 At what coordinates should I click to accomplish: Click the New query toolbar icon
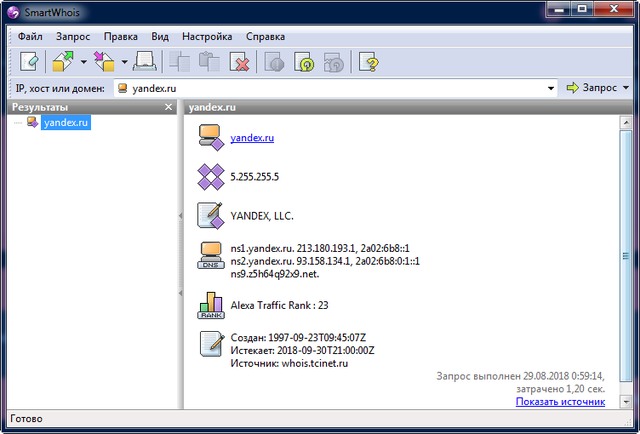[29, 62]
